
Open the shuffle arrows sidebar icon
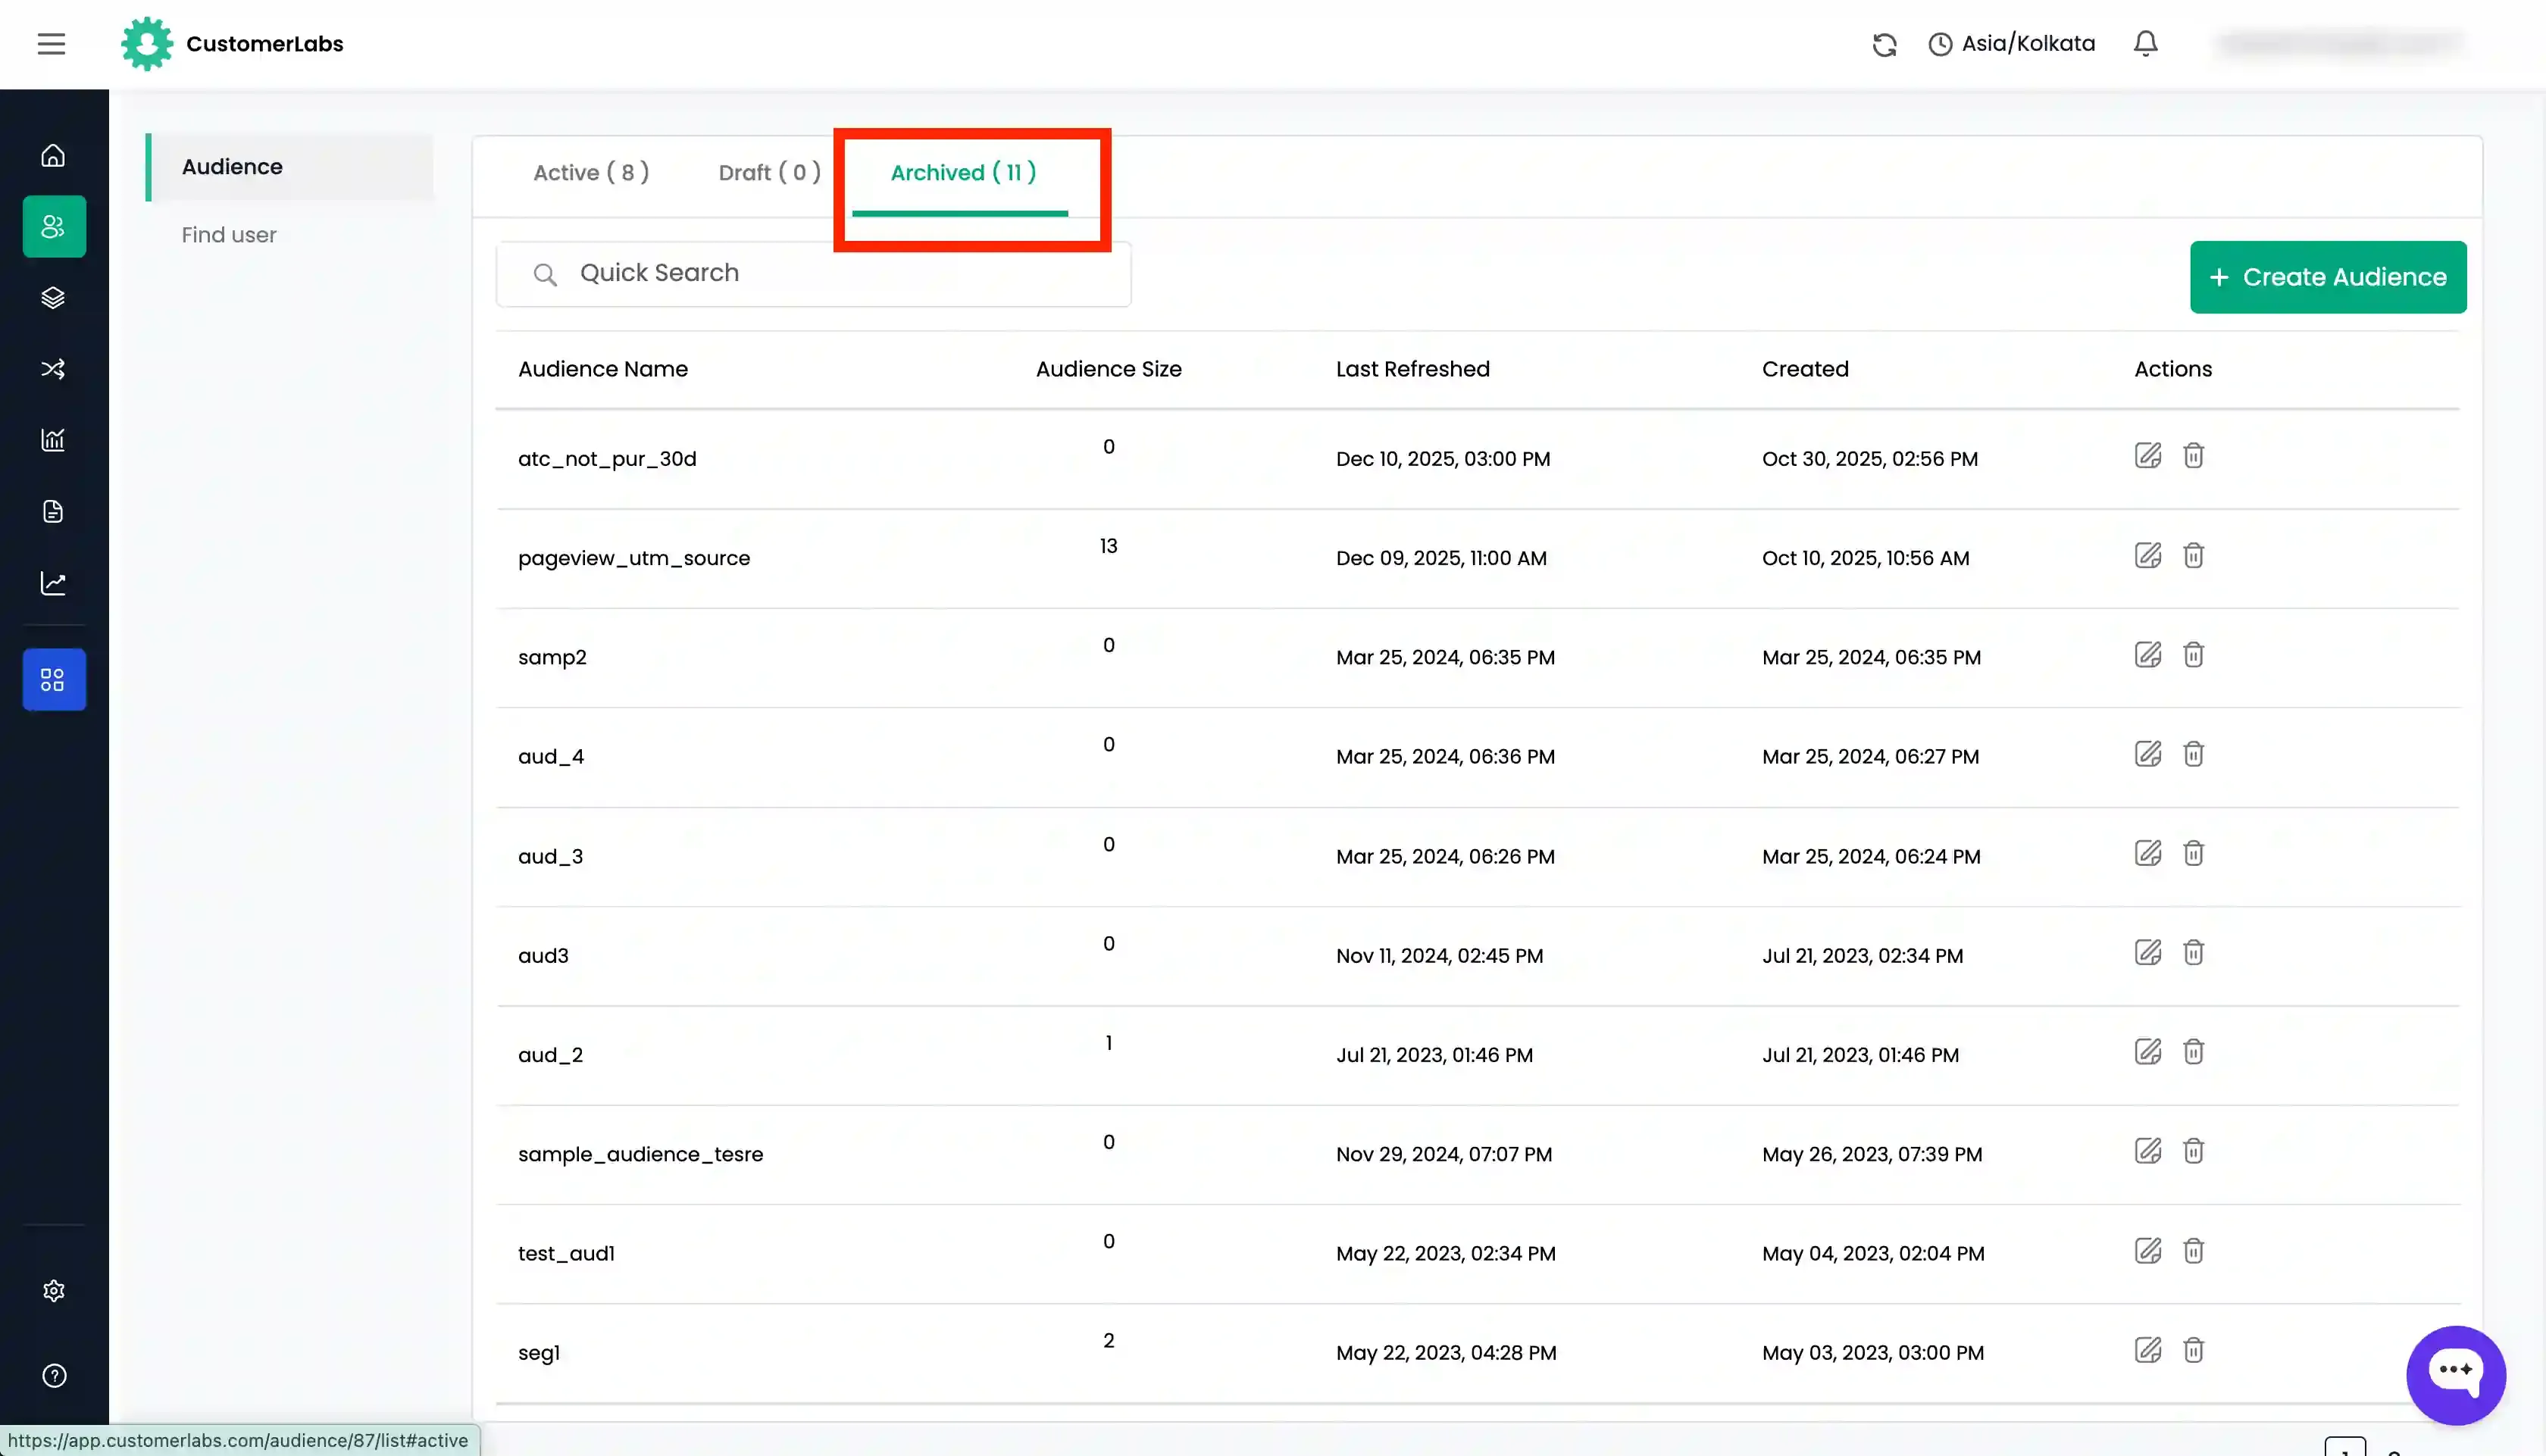tap(53, 369)
